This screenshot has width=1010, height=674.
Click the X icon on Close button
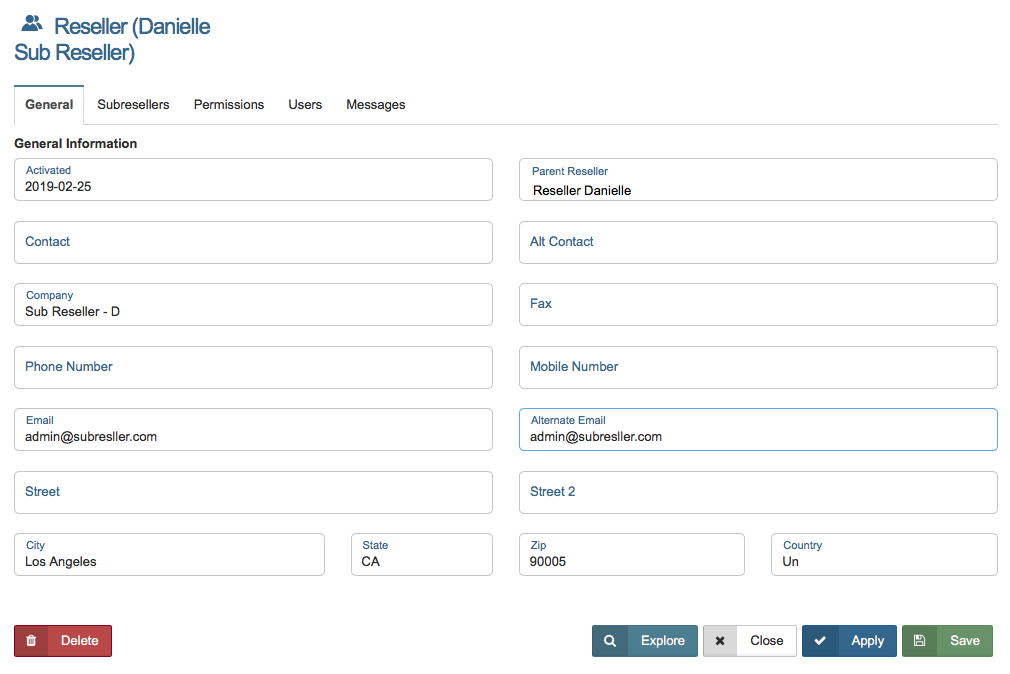pyautogui.click(x=720, y=641)
